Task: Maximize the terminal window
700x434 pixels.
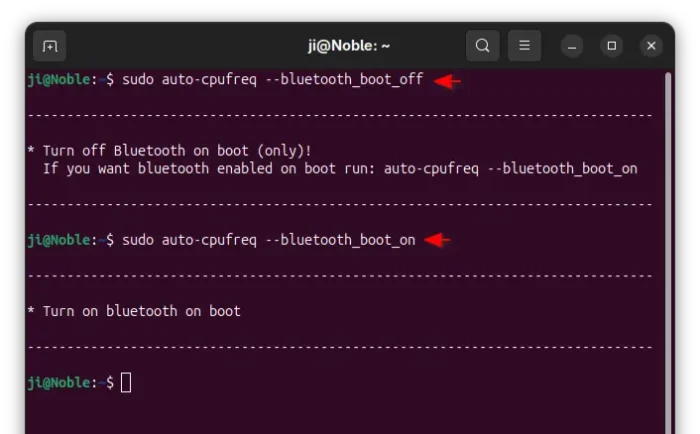Action: [x=612, y=46]
